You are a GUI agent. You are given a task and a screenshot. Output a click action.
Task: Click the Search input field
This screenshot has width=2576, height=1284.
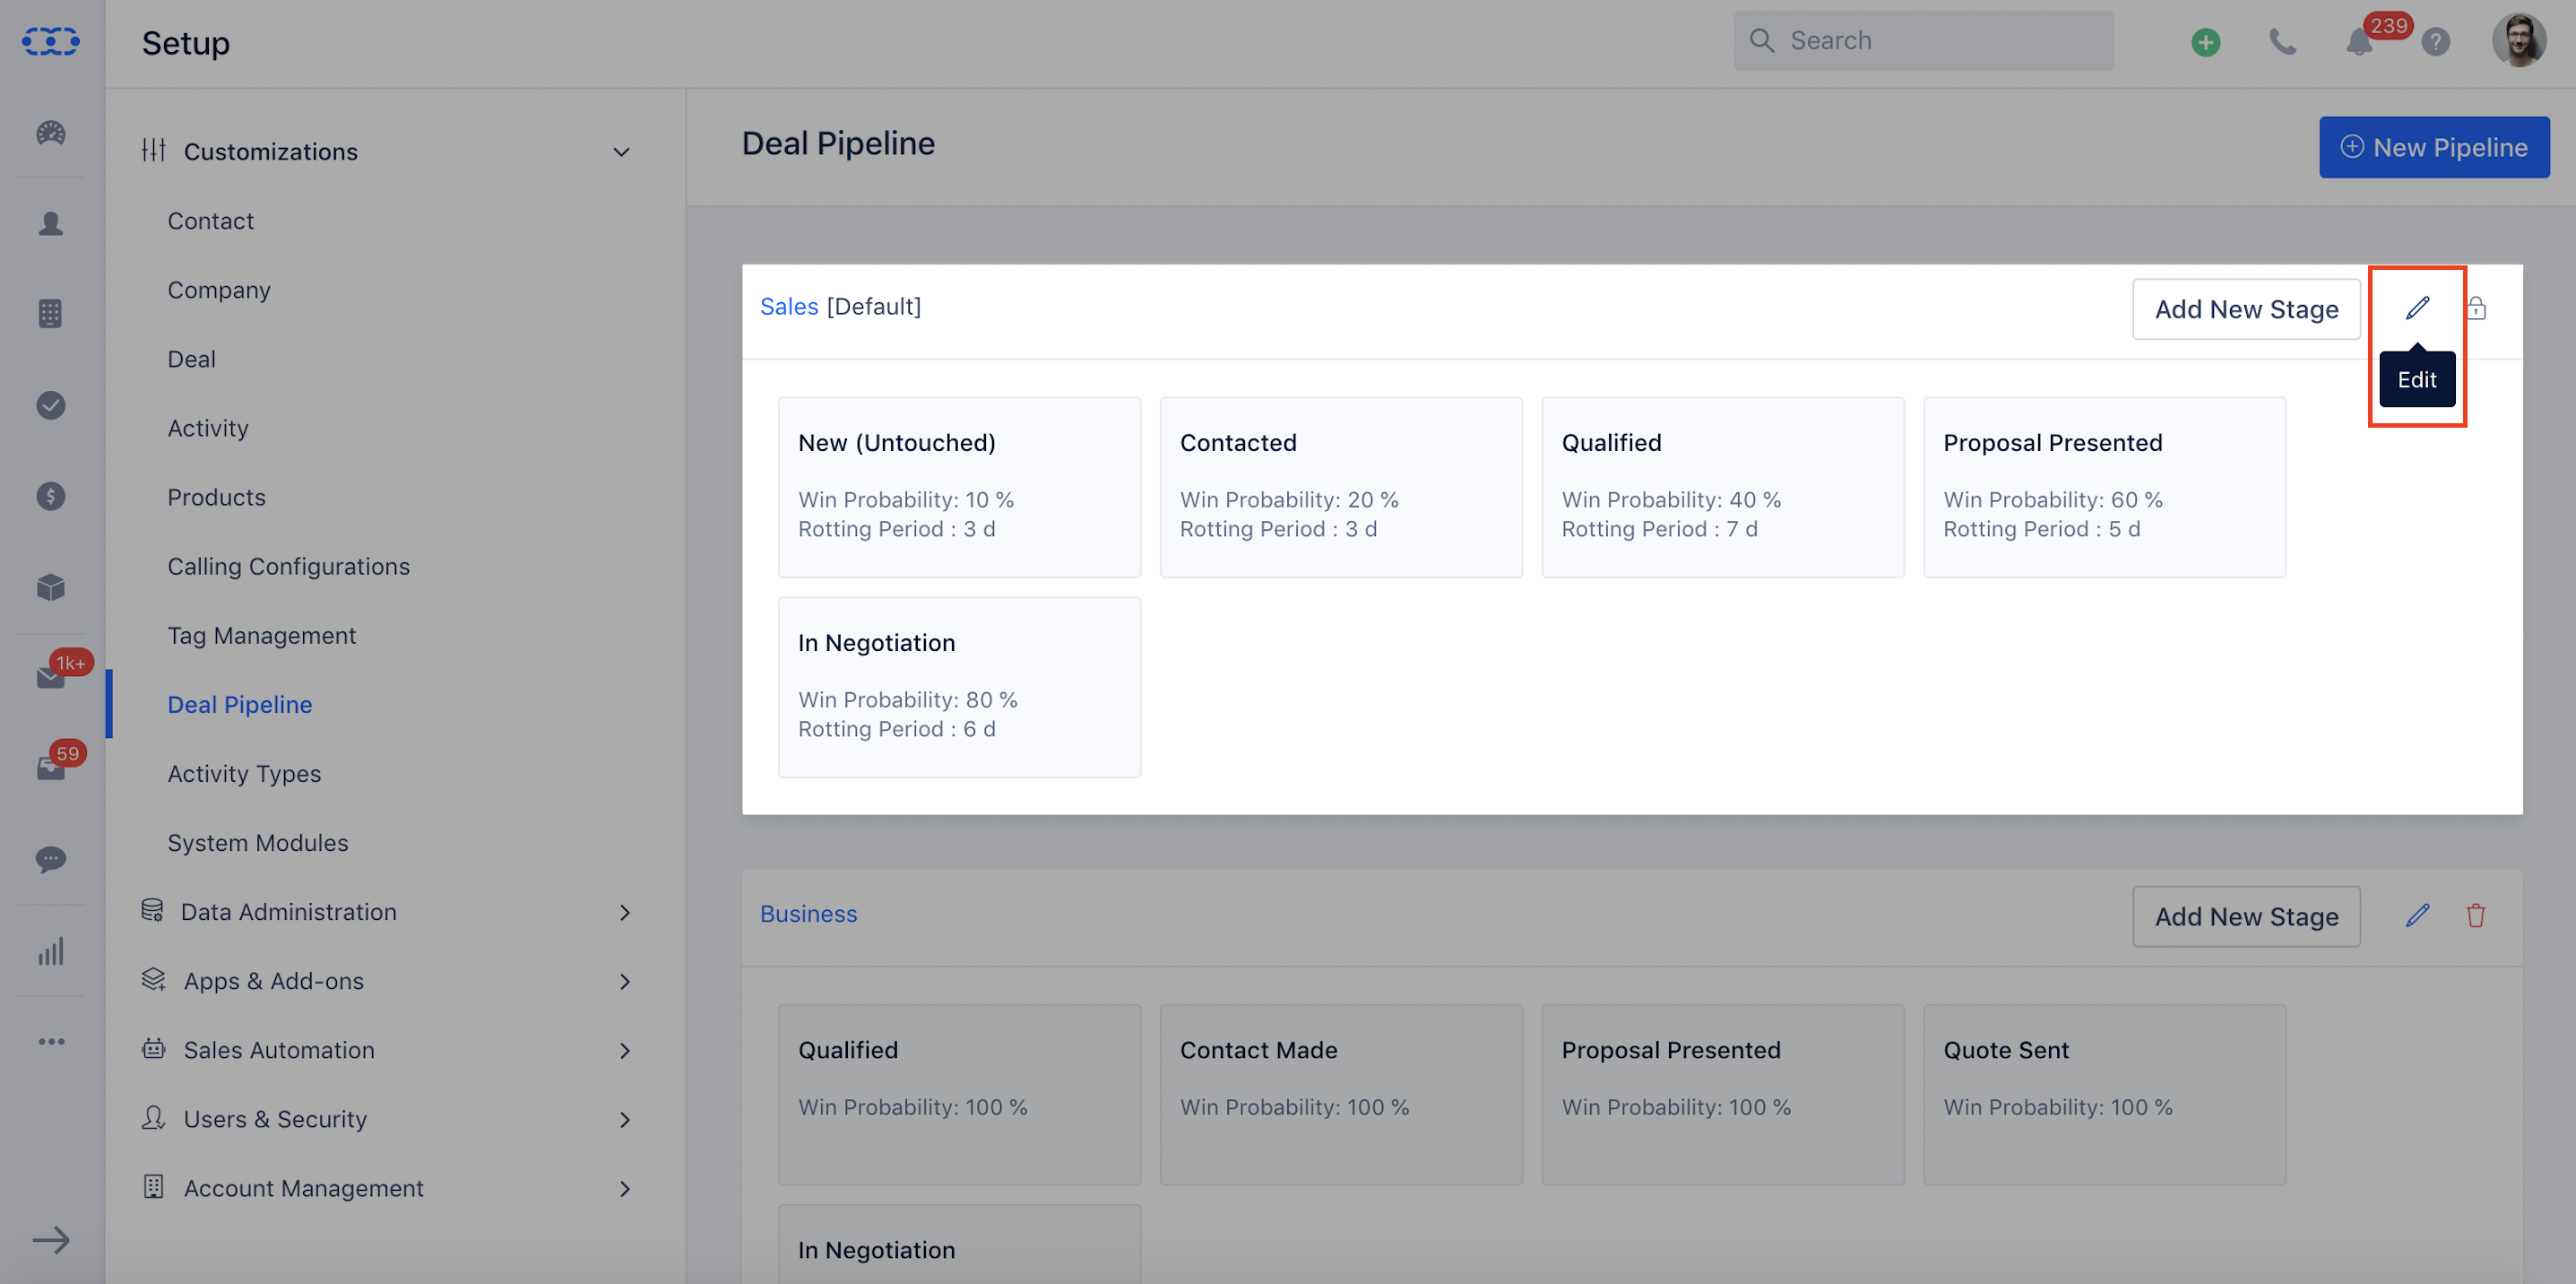[1923, 40]
